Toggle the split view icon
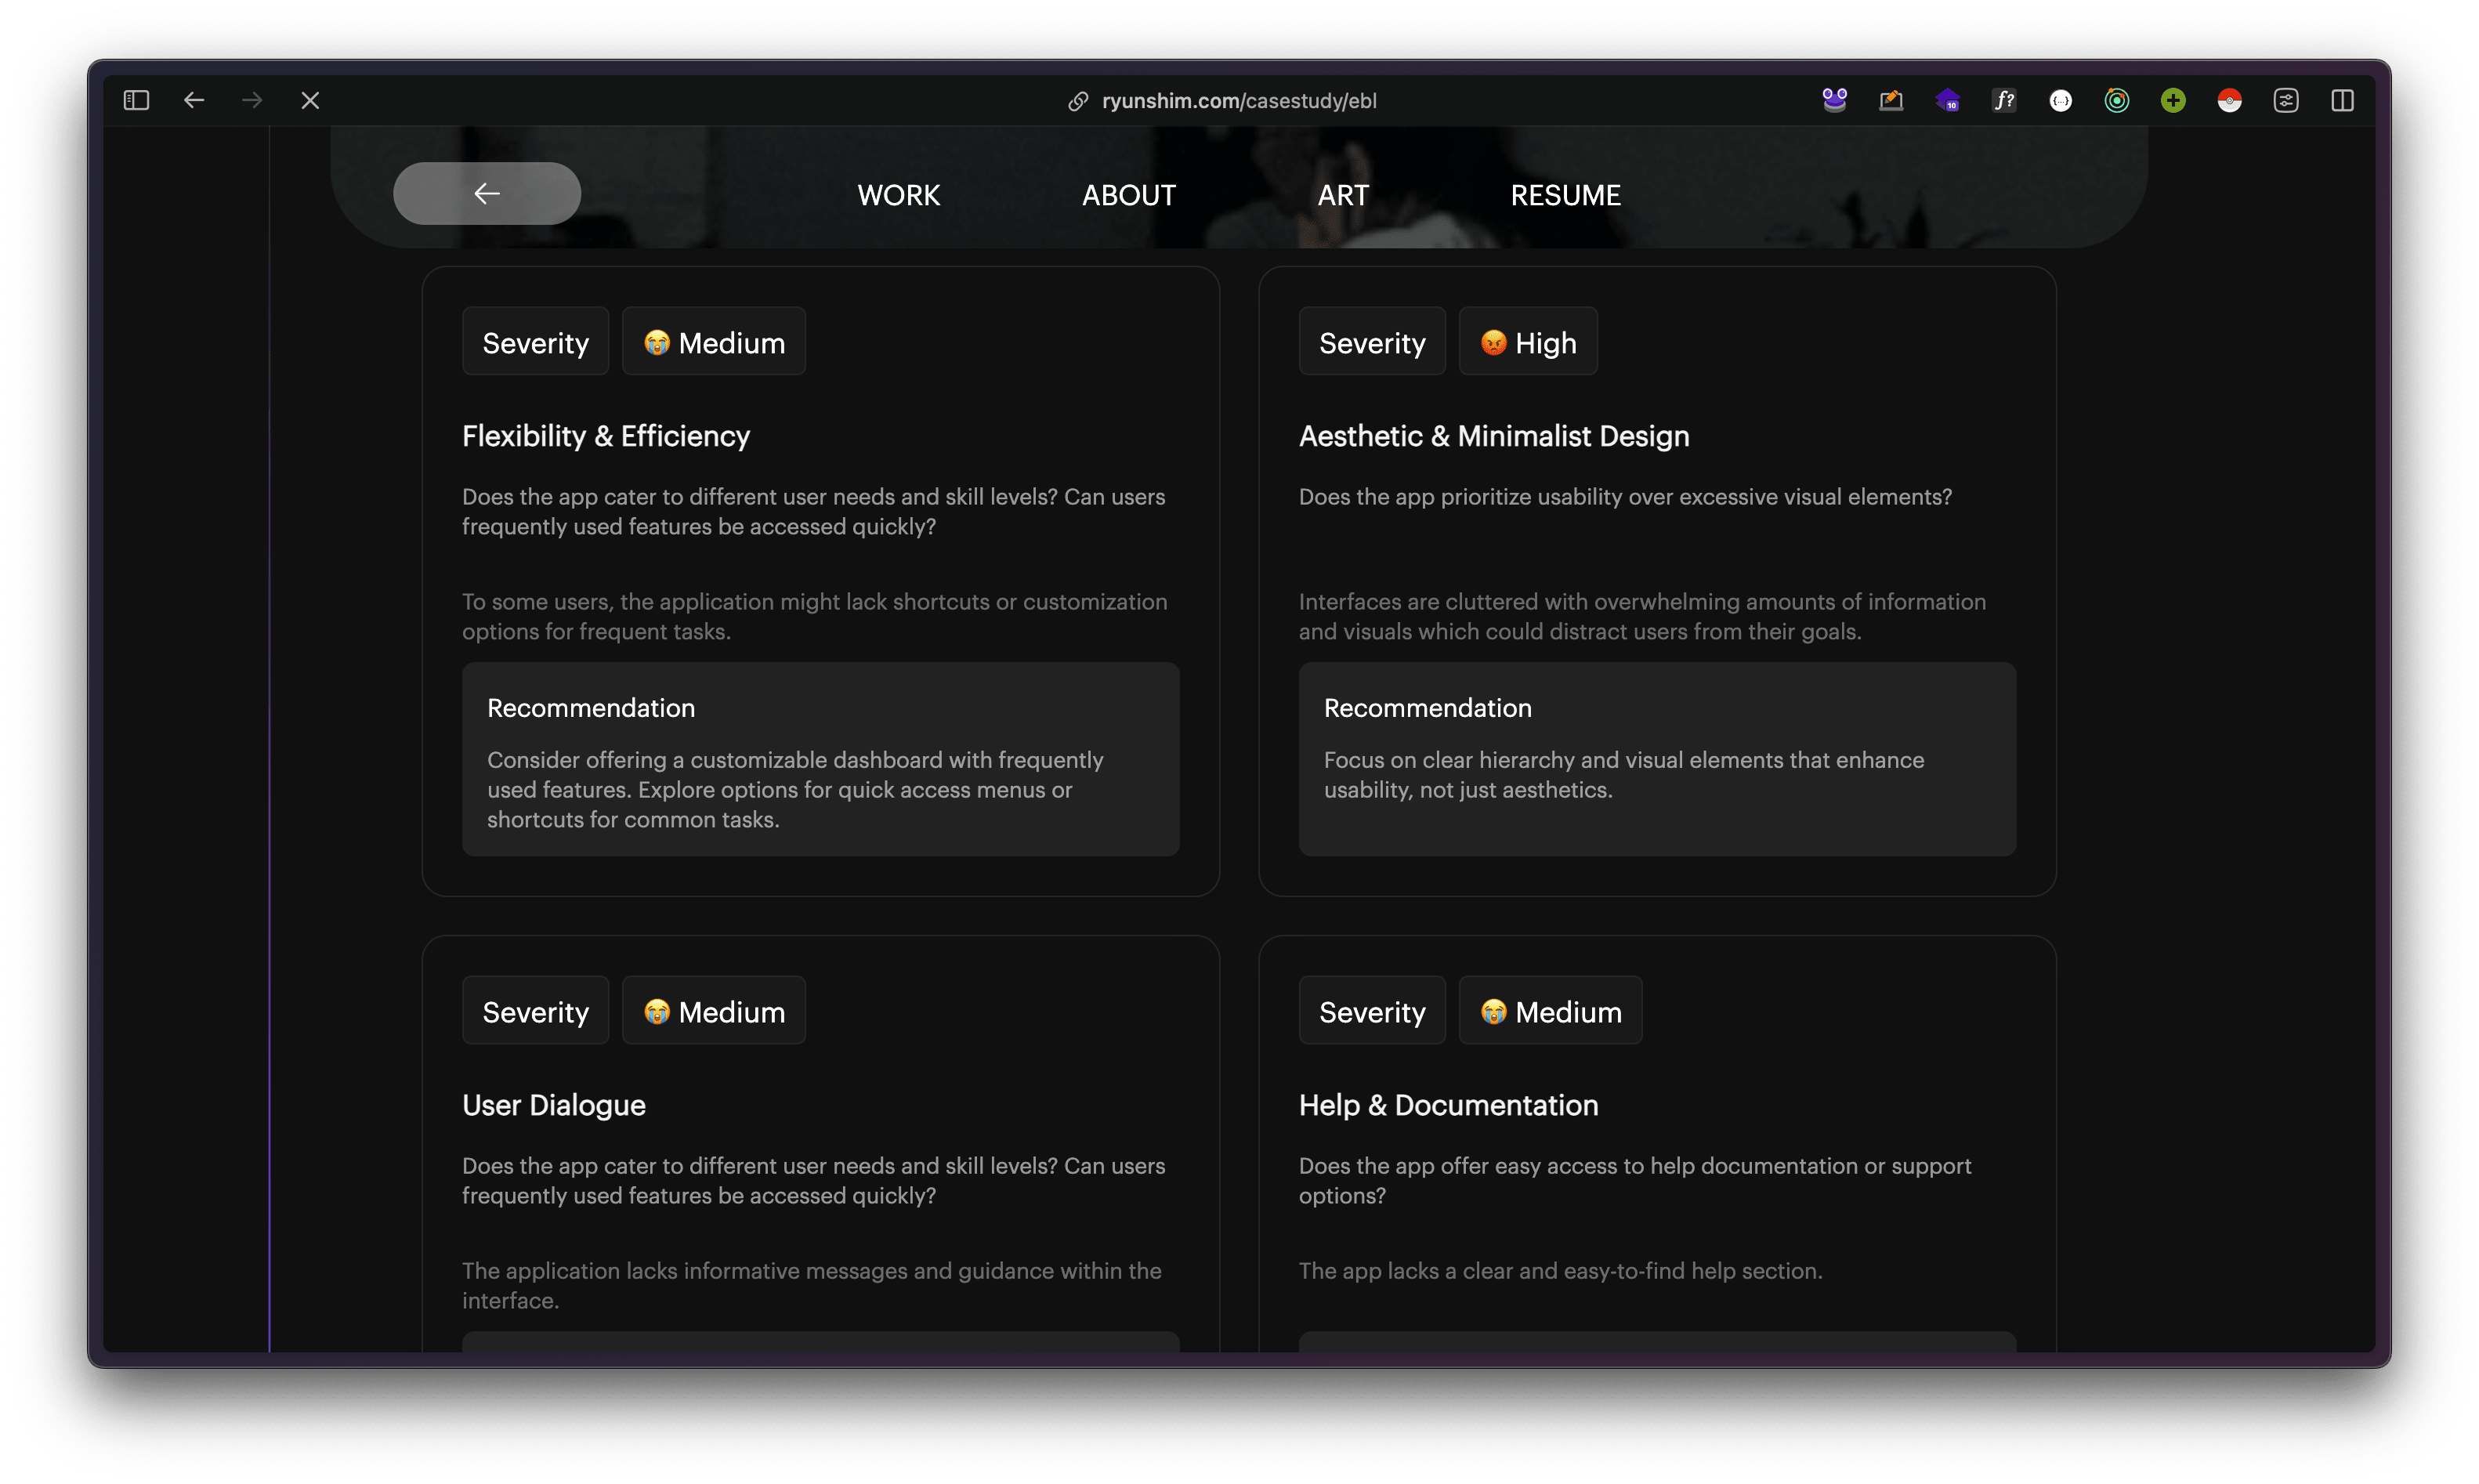The height and width of the screenshot is (1484, 2479). pos(2341,100)
